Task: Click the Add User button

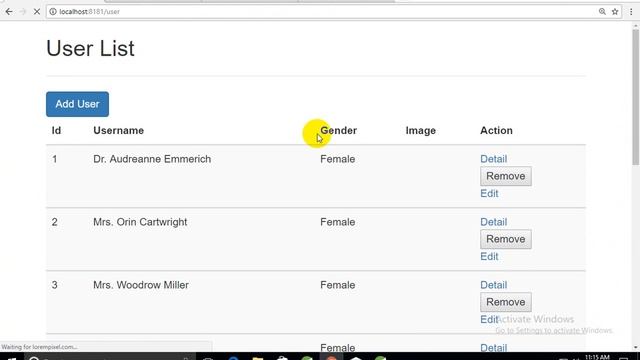Action: [x=78, y=104]
